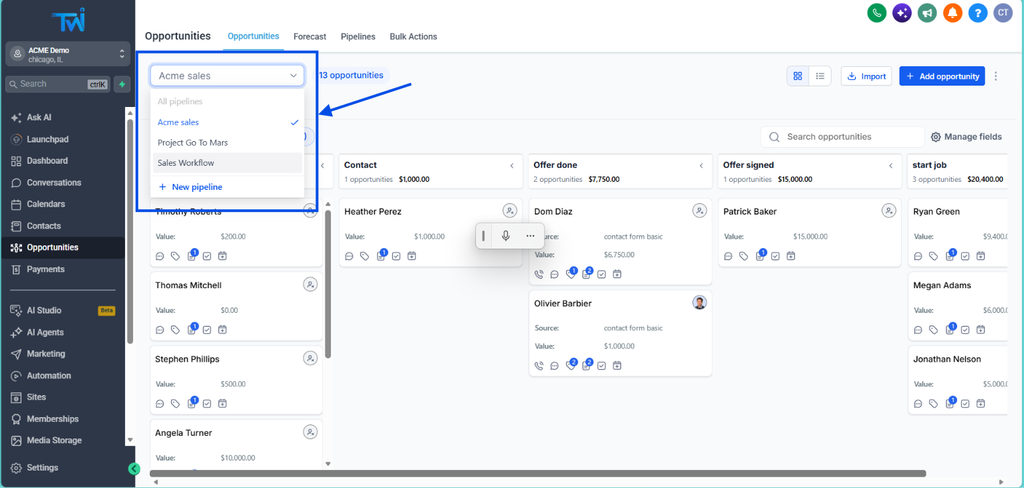Image resolution: width=1024 pixels, height=488 pixels.
Task: Select the Opportunities tab
Action: tap(253, 36)
